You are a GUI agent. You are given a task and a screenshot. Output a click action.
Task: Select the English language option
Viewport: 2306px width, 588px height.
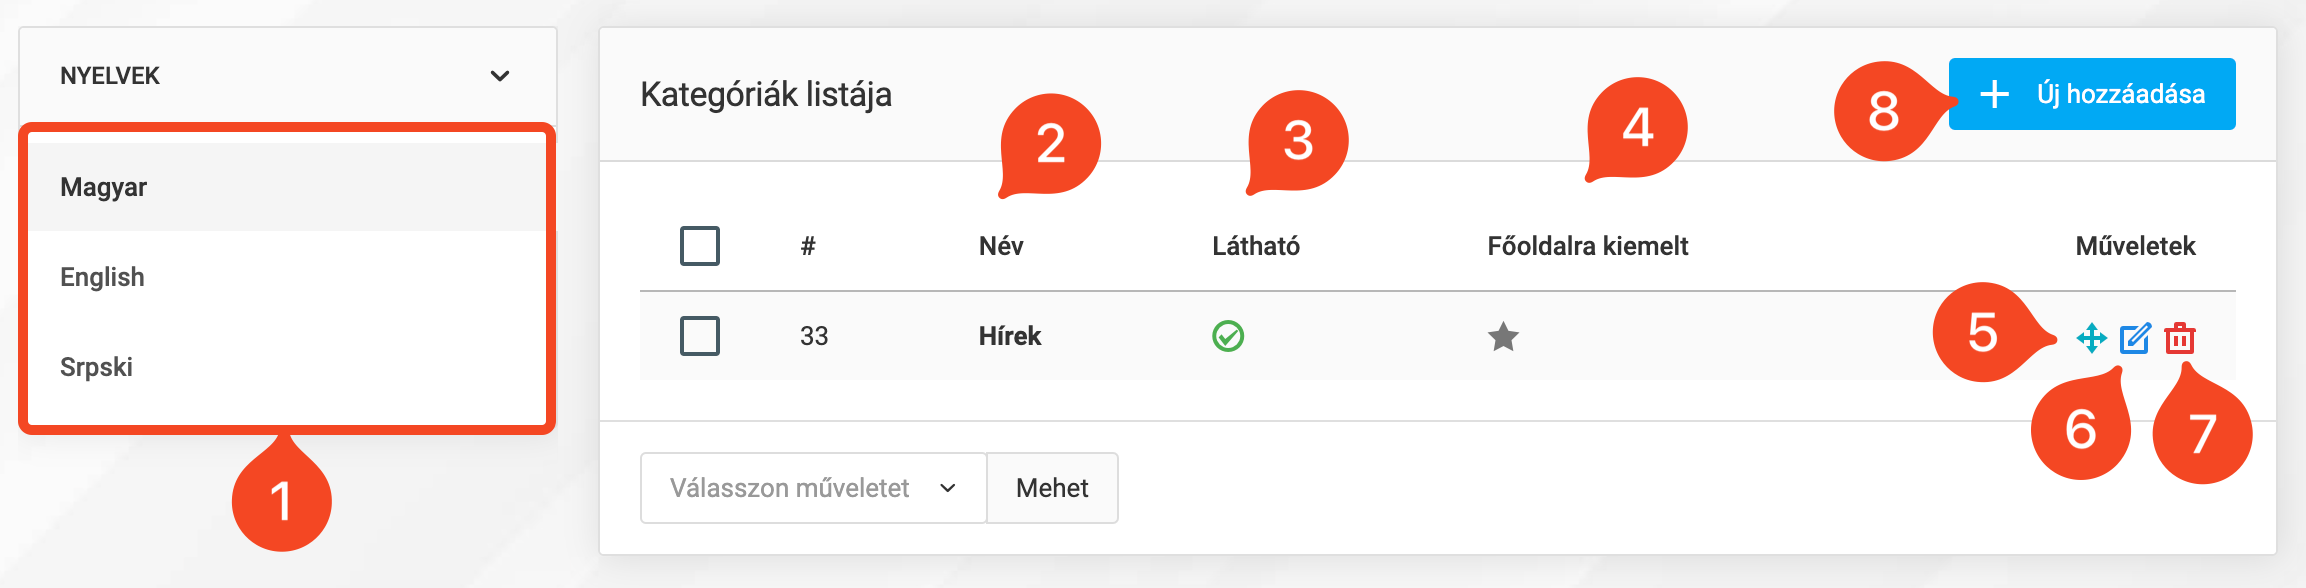[103, 277]
